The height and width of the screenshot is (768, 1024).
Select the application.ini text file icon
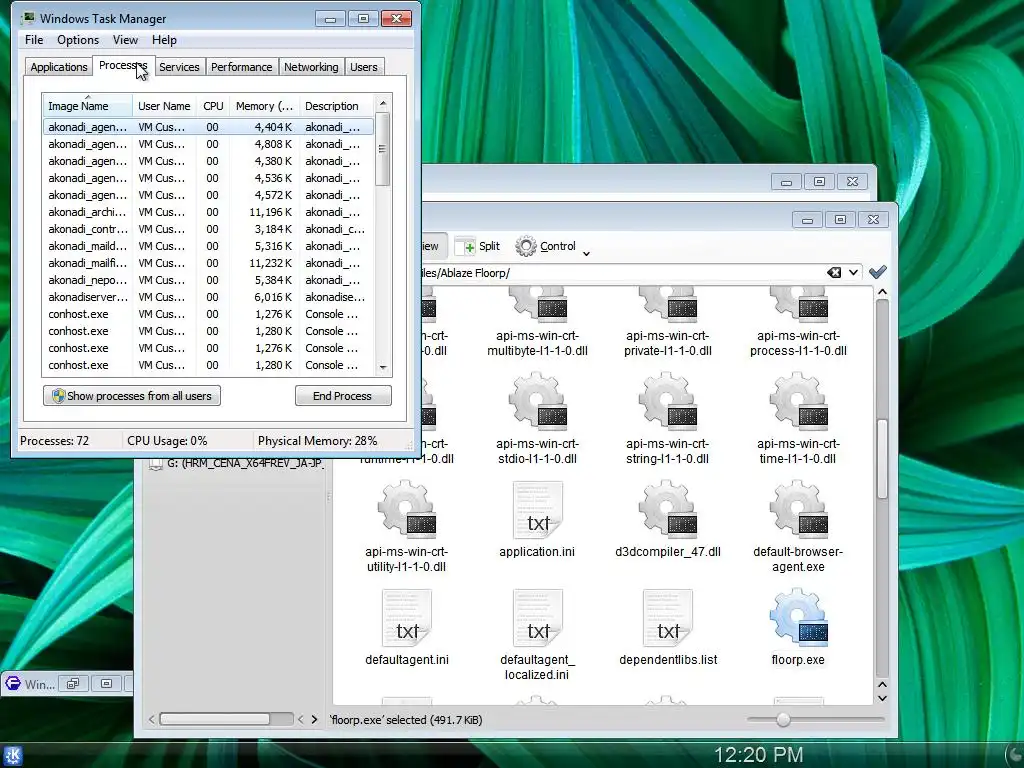537,509
